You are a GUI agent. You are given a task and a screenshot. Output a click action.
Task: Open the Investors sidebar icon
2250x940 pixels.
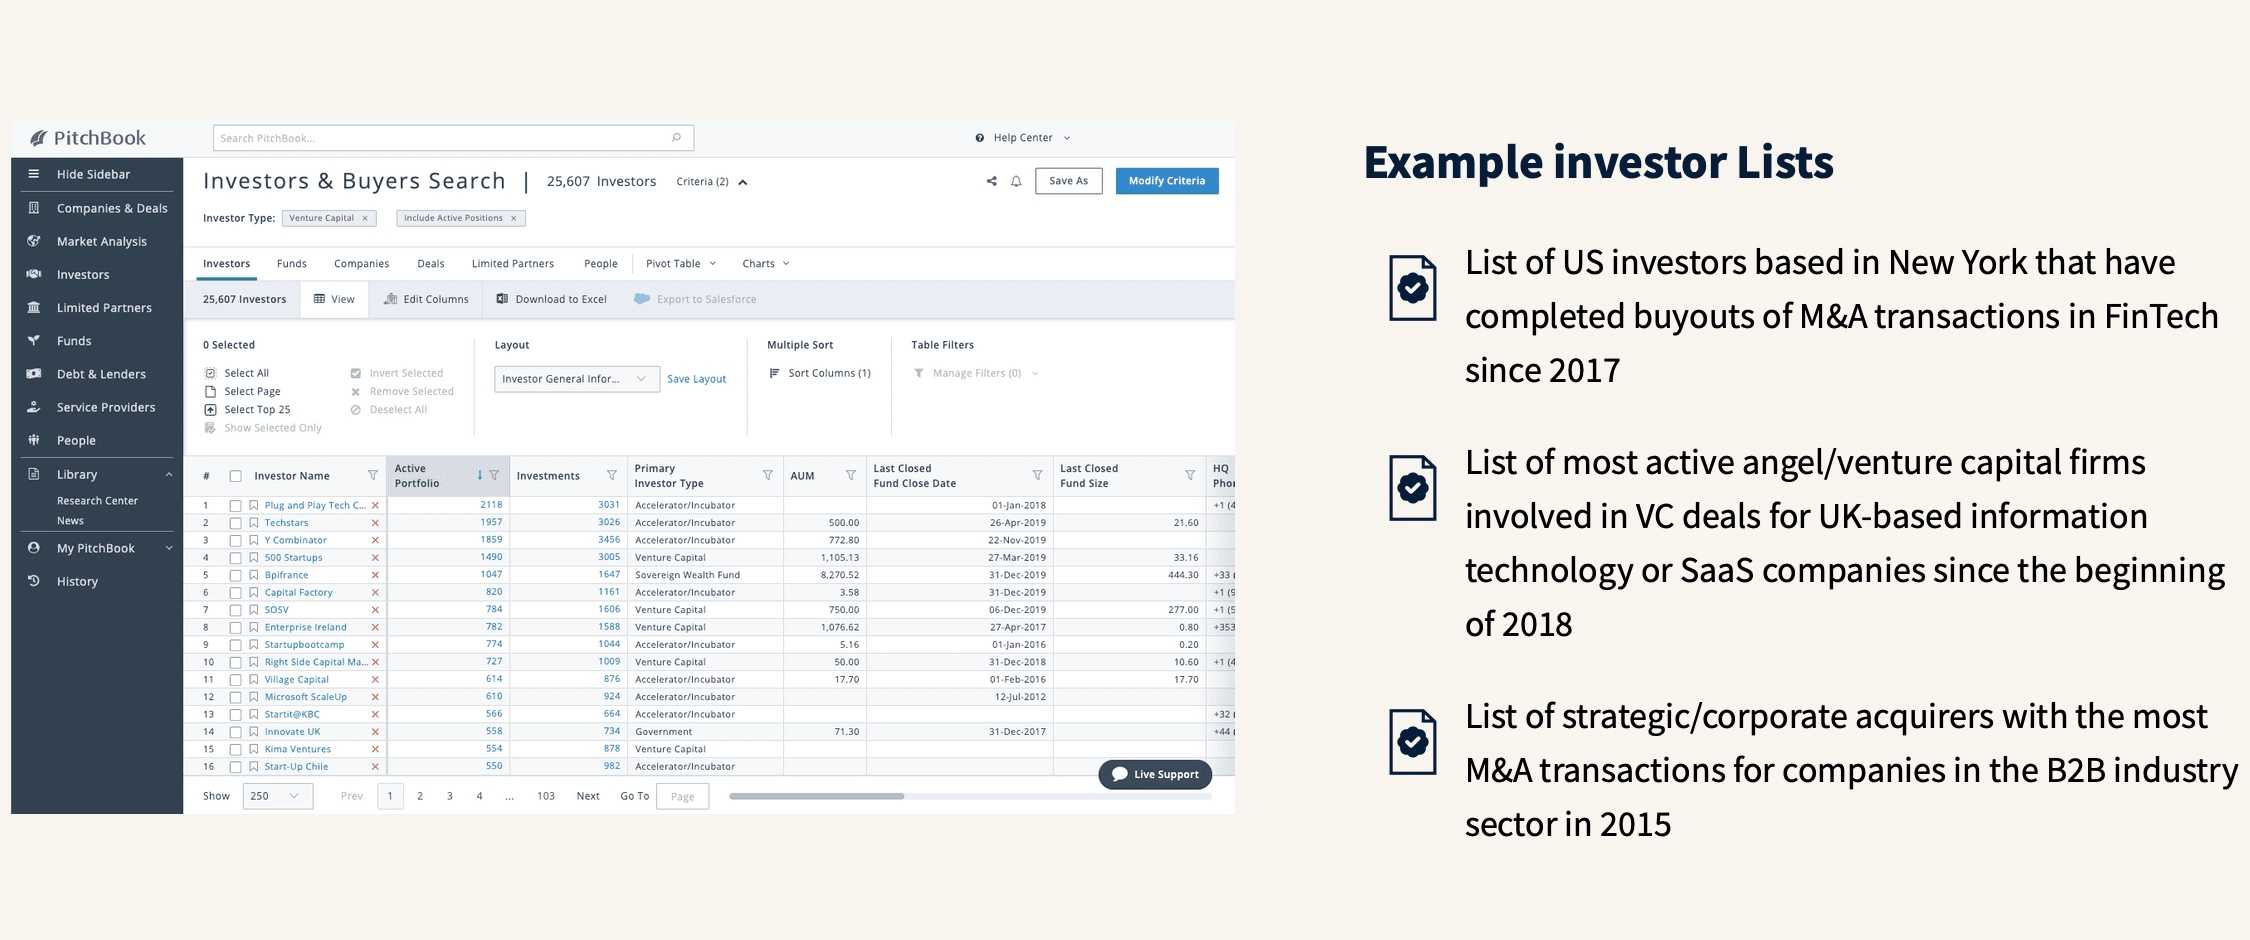(34, 274)
